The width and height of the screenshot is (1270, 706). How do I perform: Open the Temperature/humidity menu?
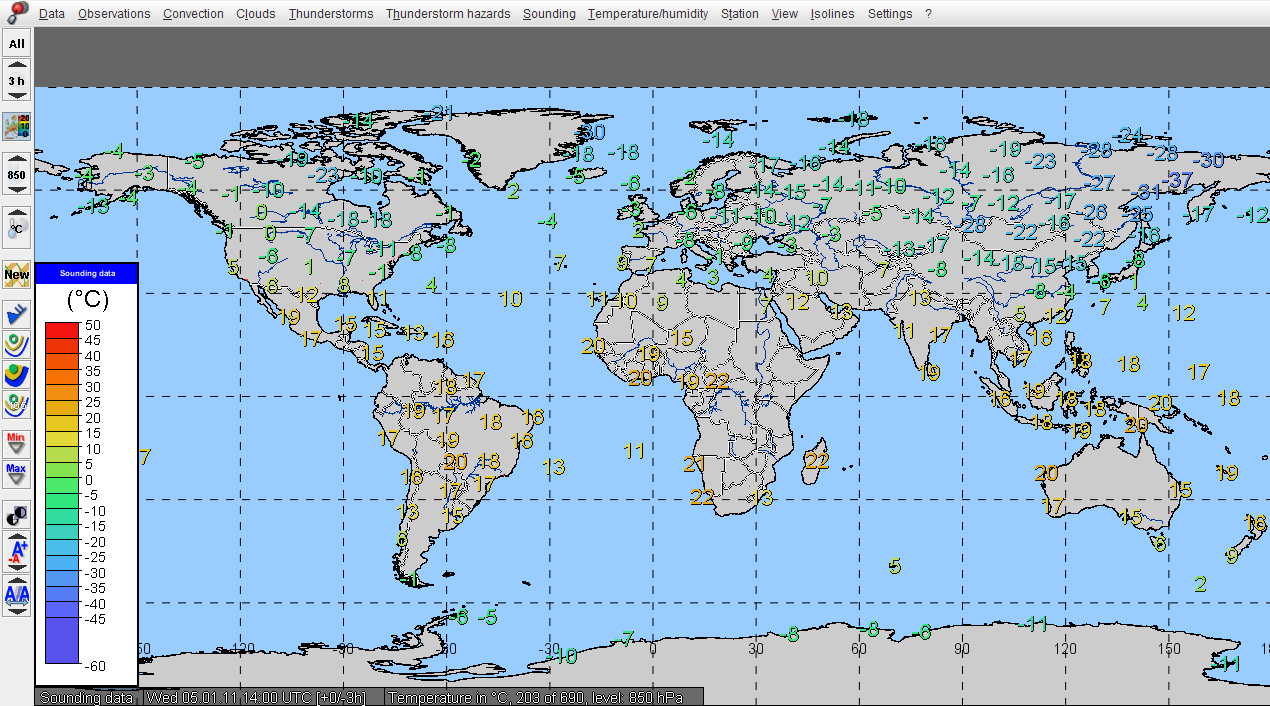[x=648, y=13]
